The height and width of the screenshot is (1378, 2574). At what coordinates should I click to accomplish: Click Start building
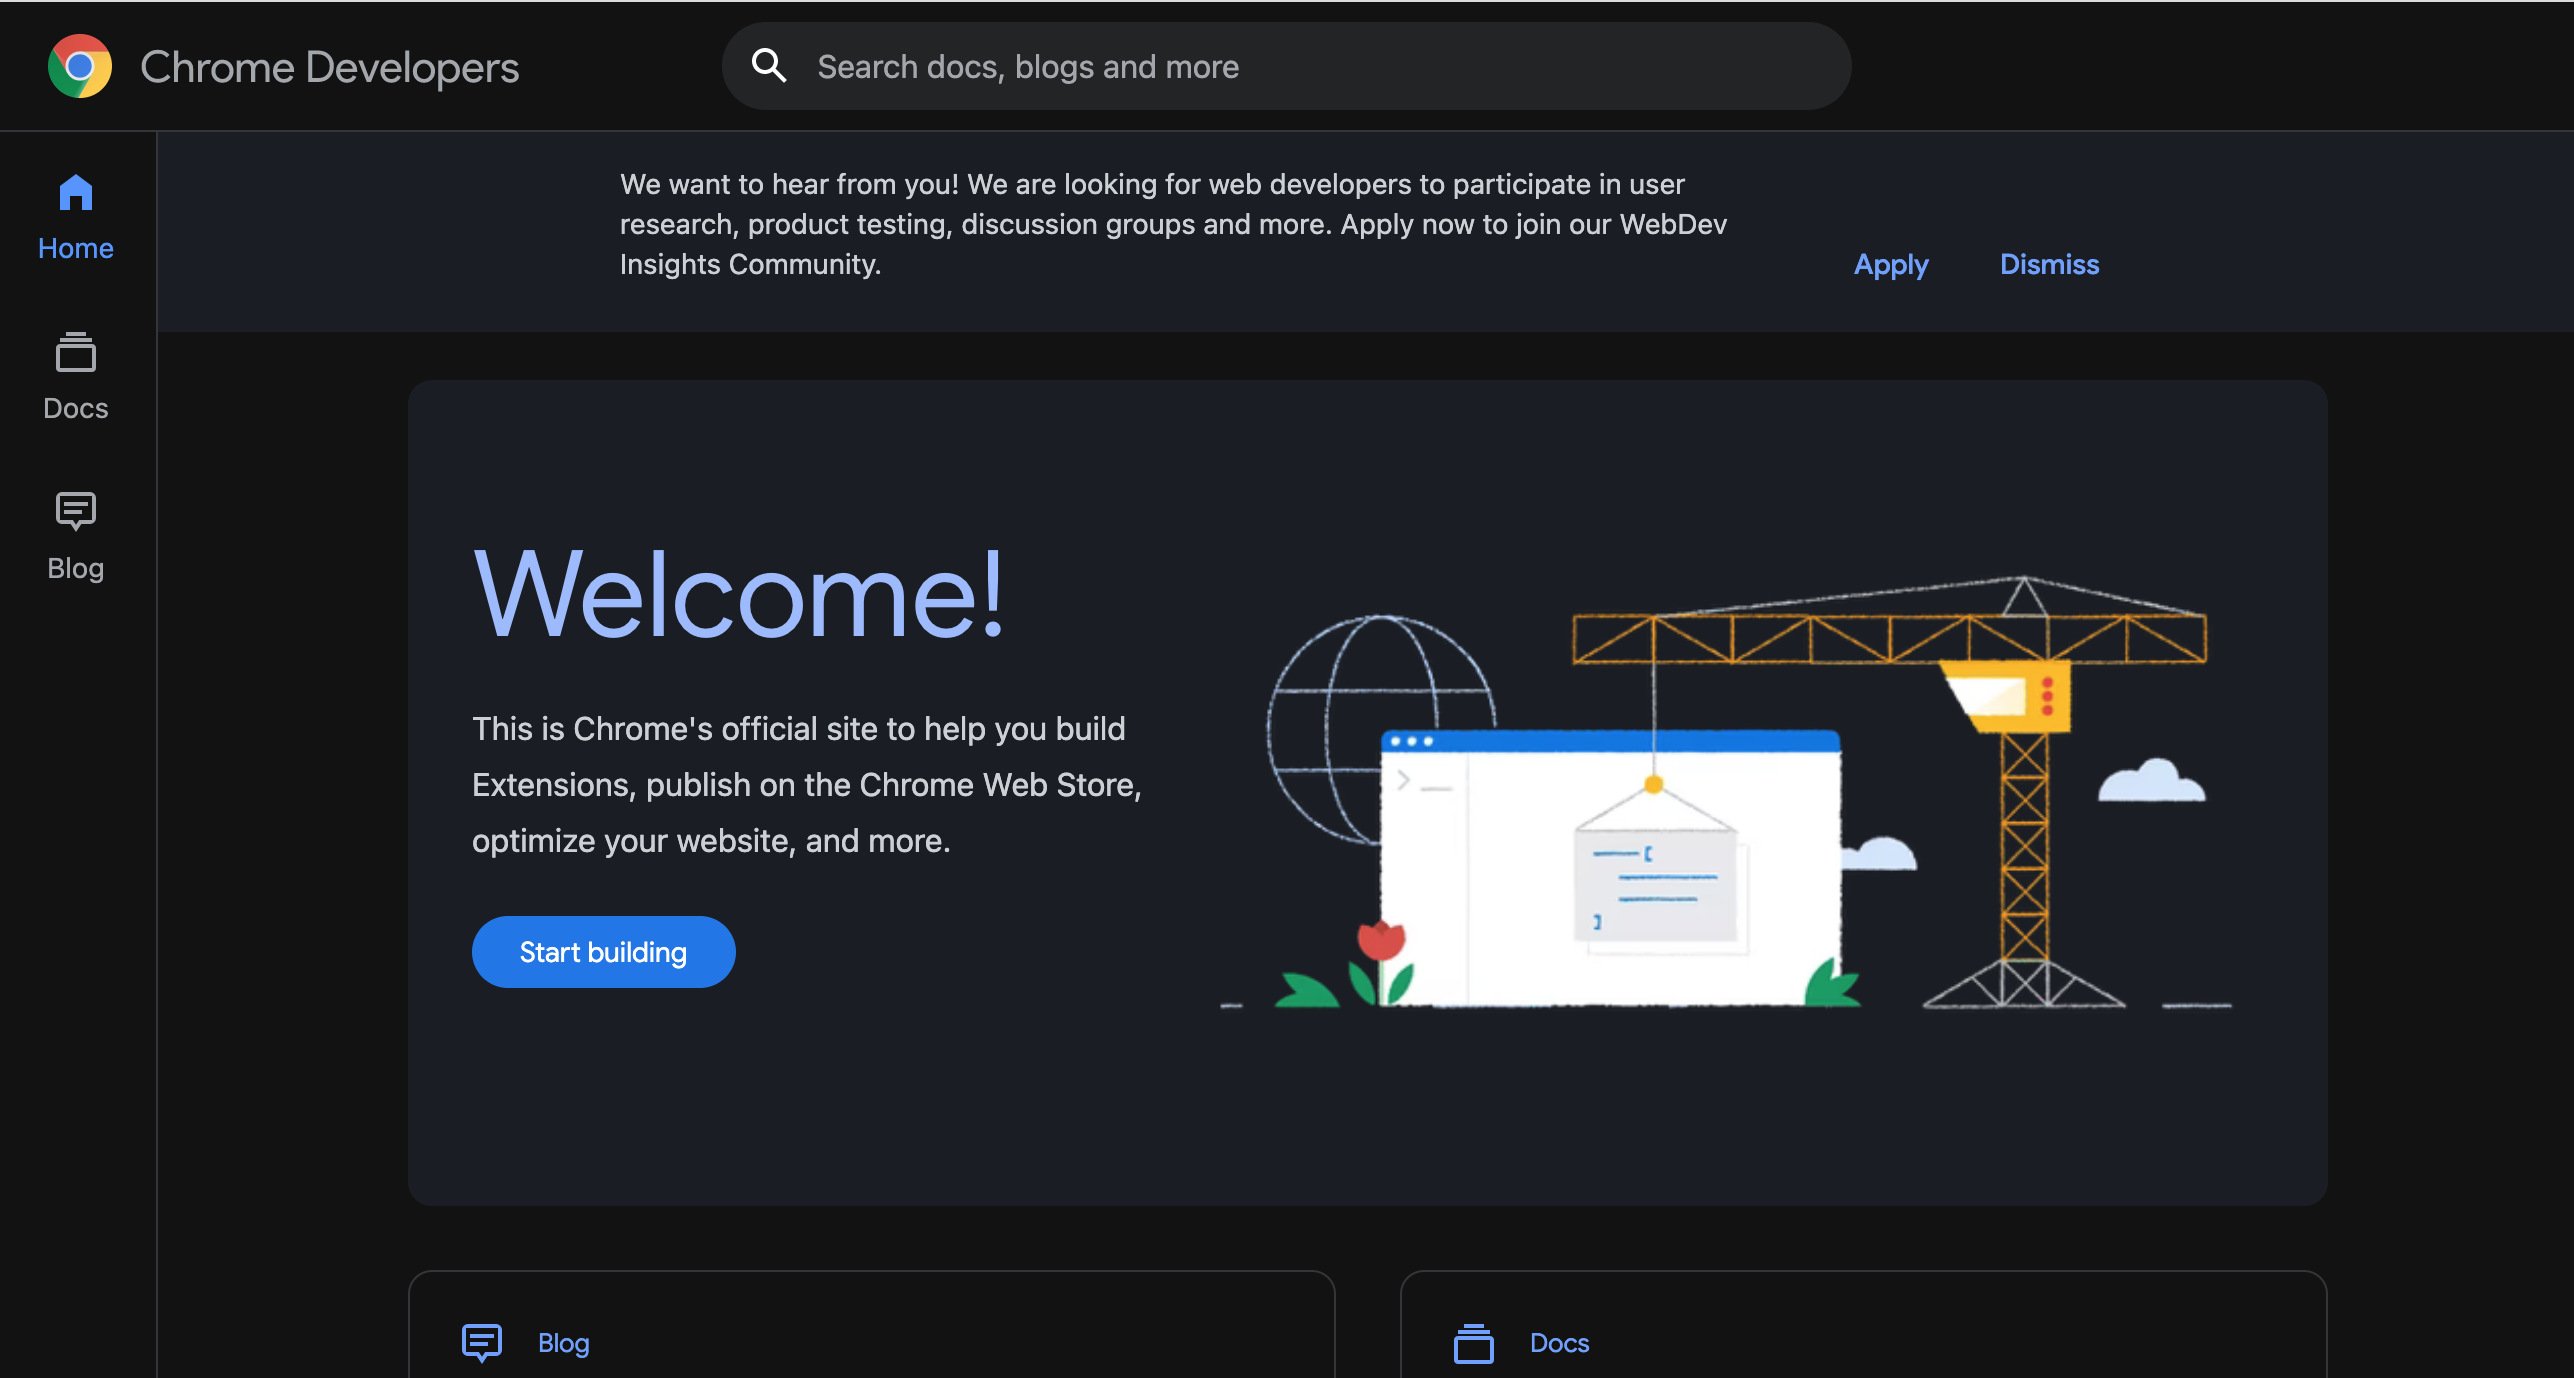point(603,951)
